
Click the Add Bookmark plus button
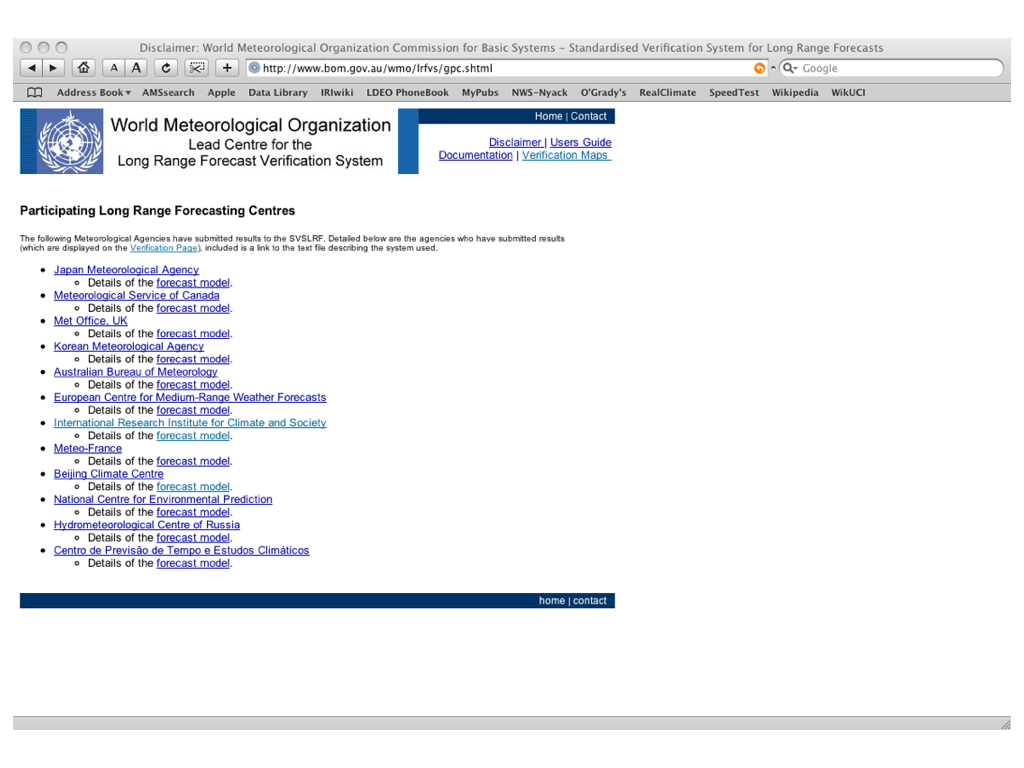click(227, 68)
